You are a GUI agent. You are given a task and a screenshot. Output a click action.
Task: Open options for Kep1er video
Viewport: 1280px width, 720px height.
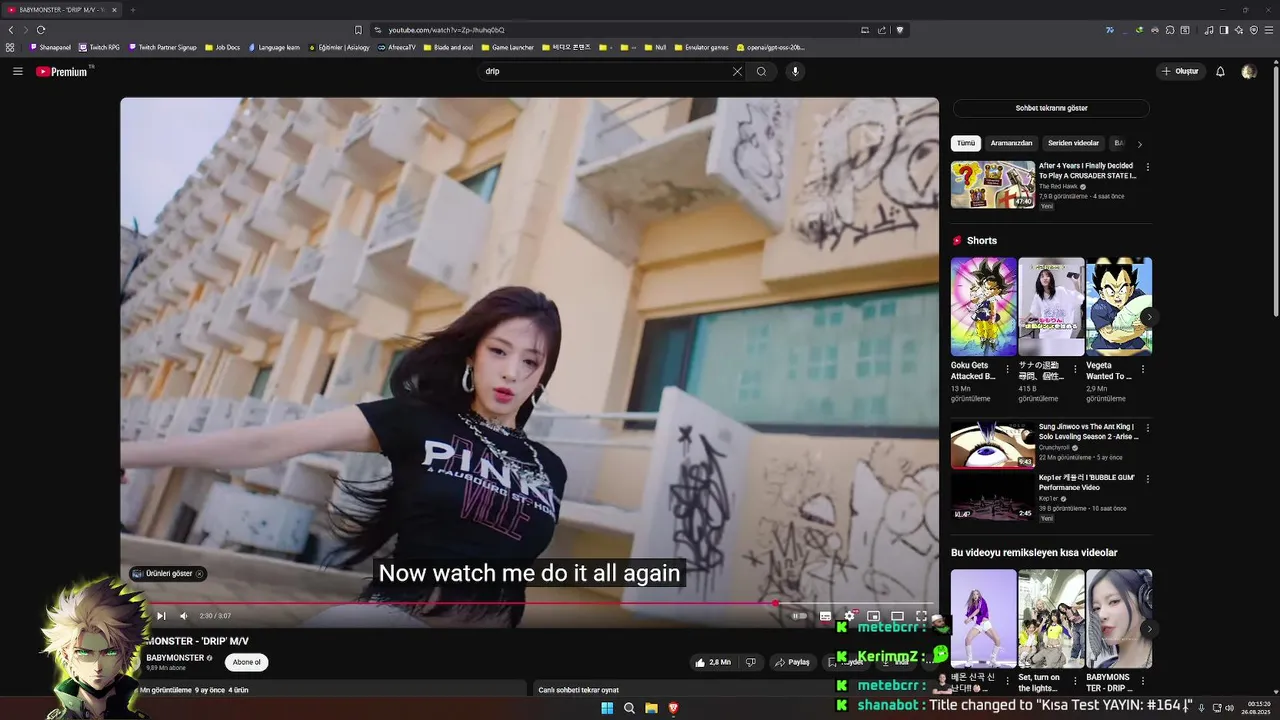(x=1147, y=479)
